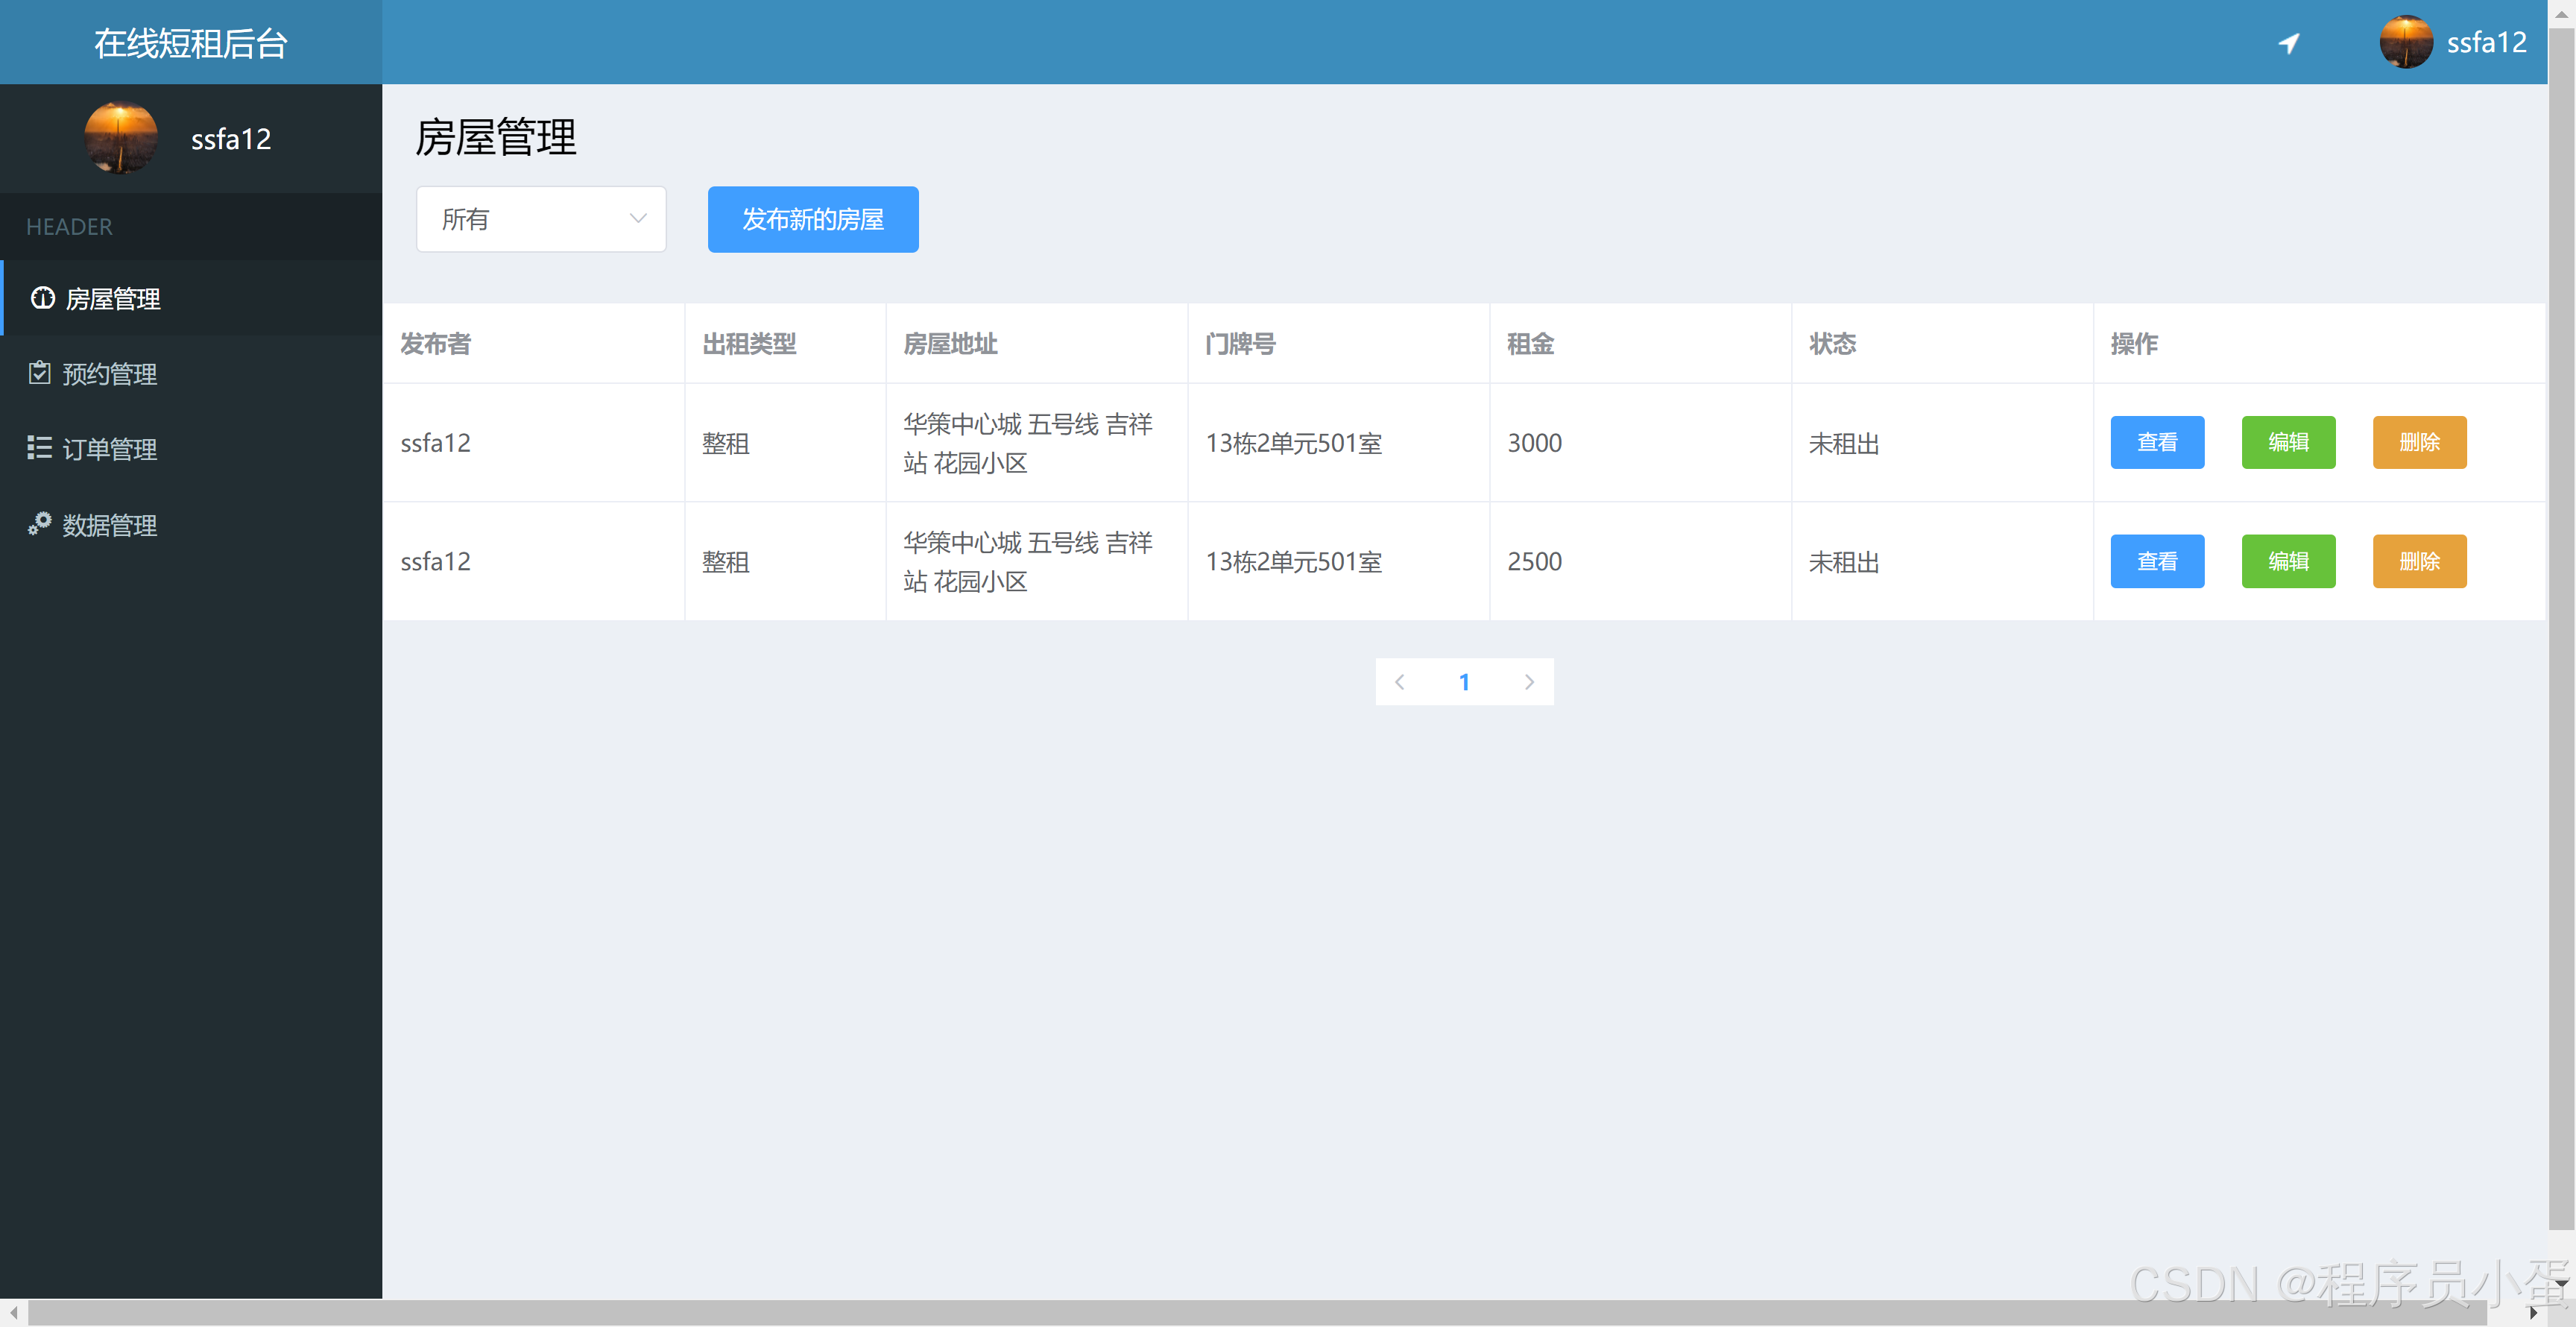Click 发布新的房屋 button
The width and height of the screenshot is (2576, 1327).
click(x=813, y=219)
